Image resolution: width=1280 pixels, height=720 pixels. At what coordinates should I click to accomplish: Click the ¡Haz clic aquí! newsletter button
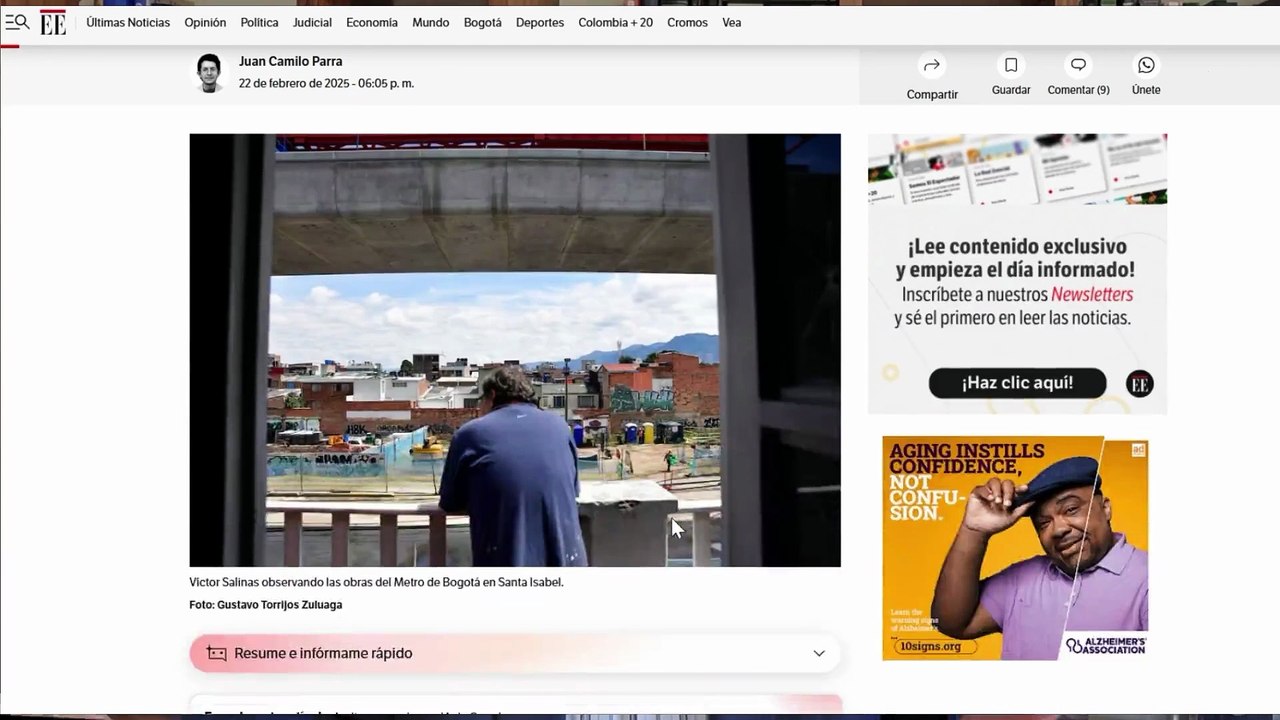coord(1017,383)
